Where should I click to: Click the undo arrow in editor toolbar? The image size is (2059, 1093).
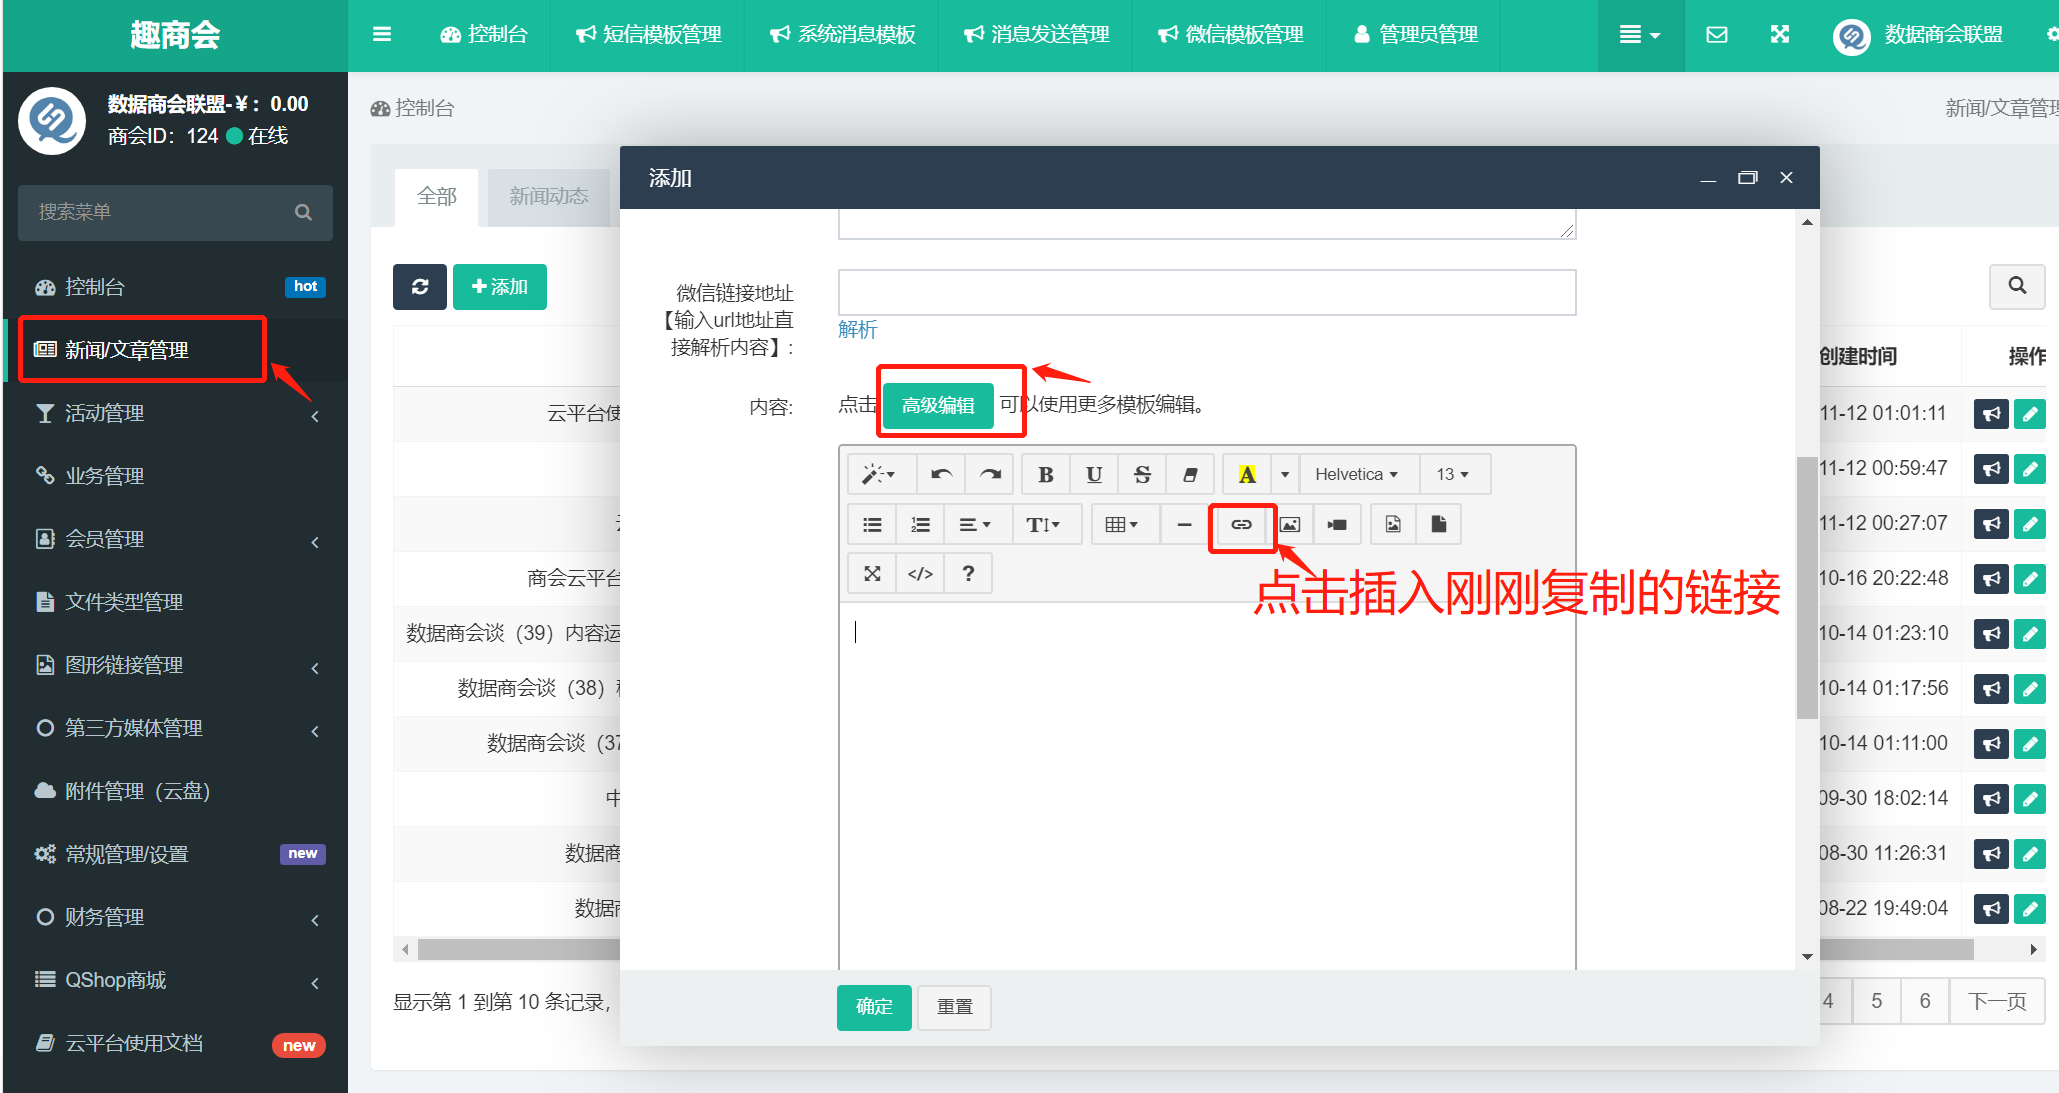tap(941, 475)
